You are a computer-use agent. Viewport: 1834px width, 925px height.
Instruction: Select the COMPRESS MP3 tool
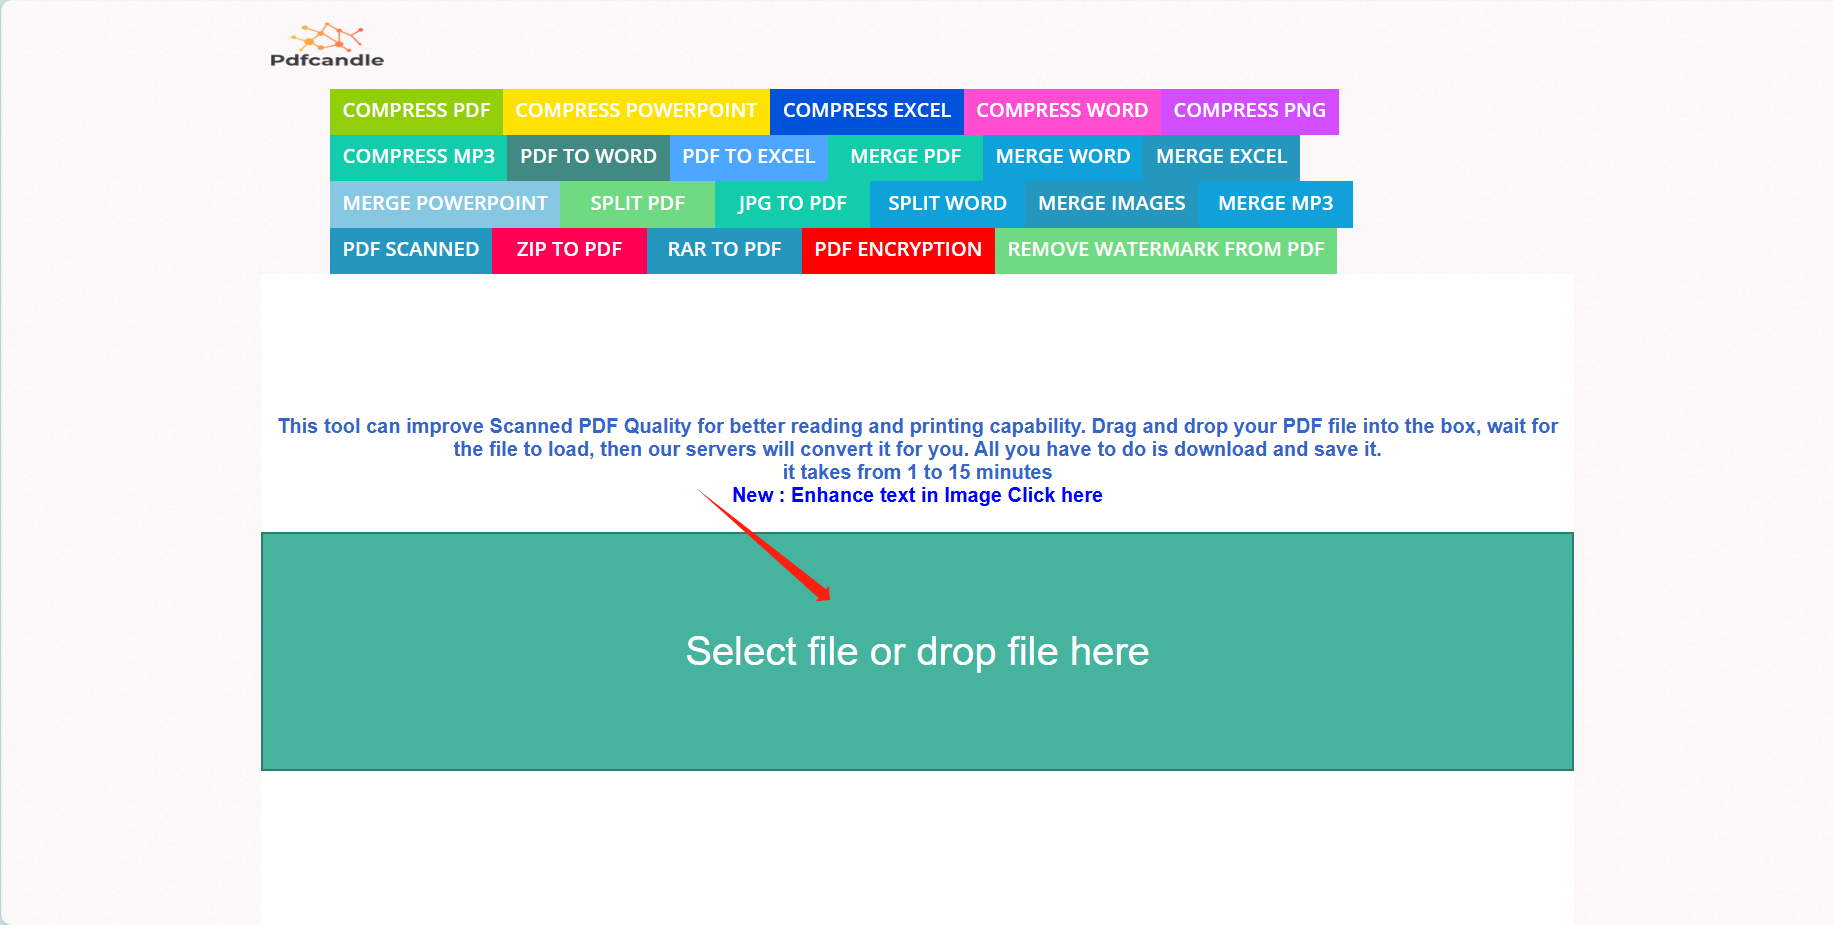[418, 157]
